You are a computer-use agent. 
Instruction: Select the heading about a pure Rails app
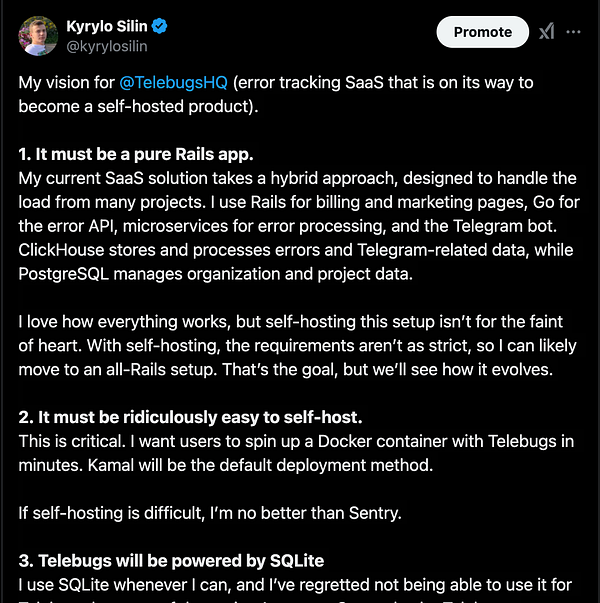[x=136, y=154]
